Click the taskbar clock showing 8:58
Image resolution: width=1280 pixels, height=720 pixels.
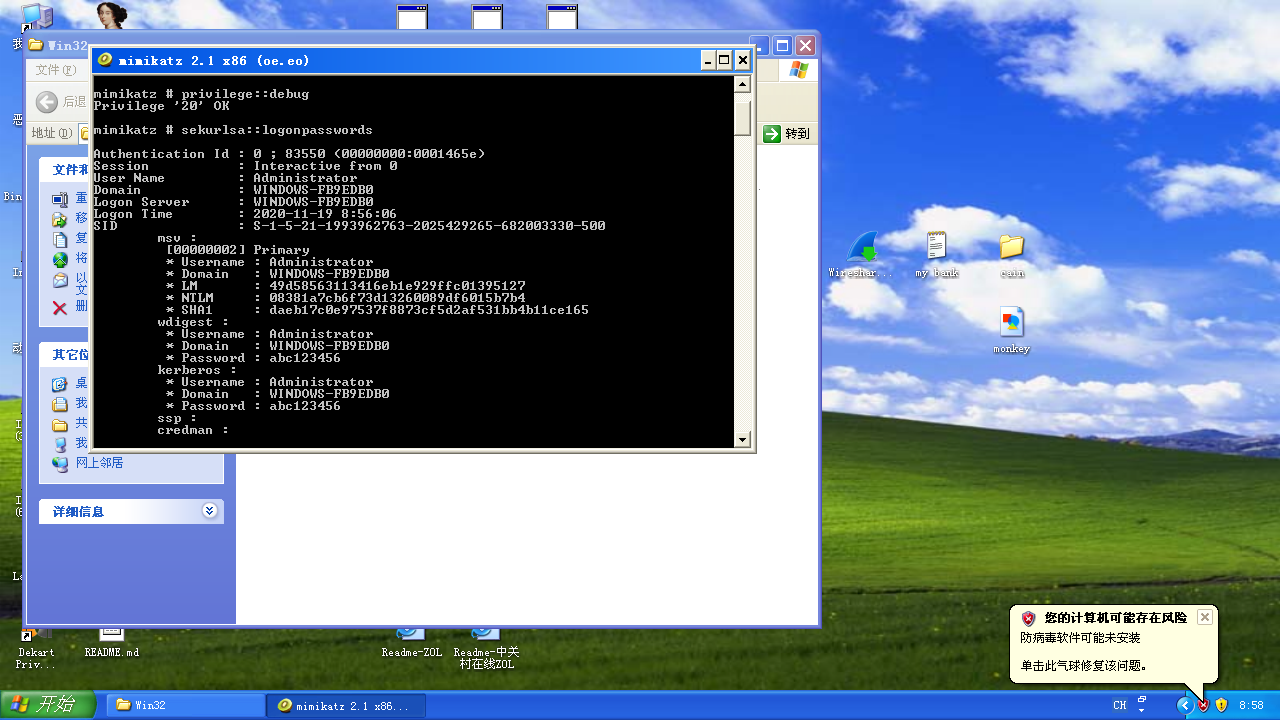pos(1251,705)
